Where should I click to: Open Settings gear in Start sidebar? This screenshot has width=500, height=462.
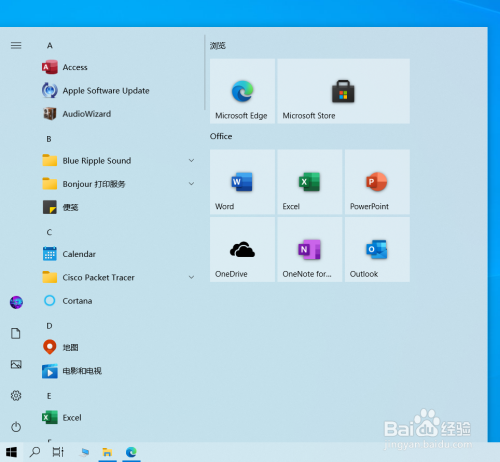16,396
